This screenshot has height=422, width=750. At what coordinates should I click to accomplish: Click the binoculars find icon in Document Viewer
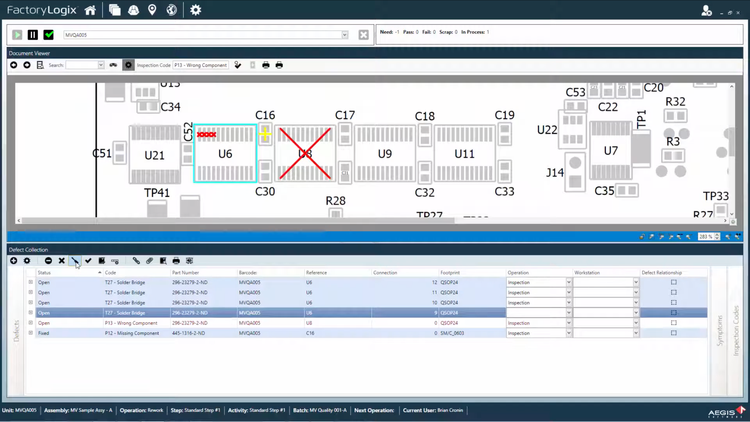(x=113, y=65)
